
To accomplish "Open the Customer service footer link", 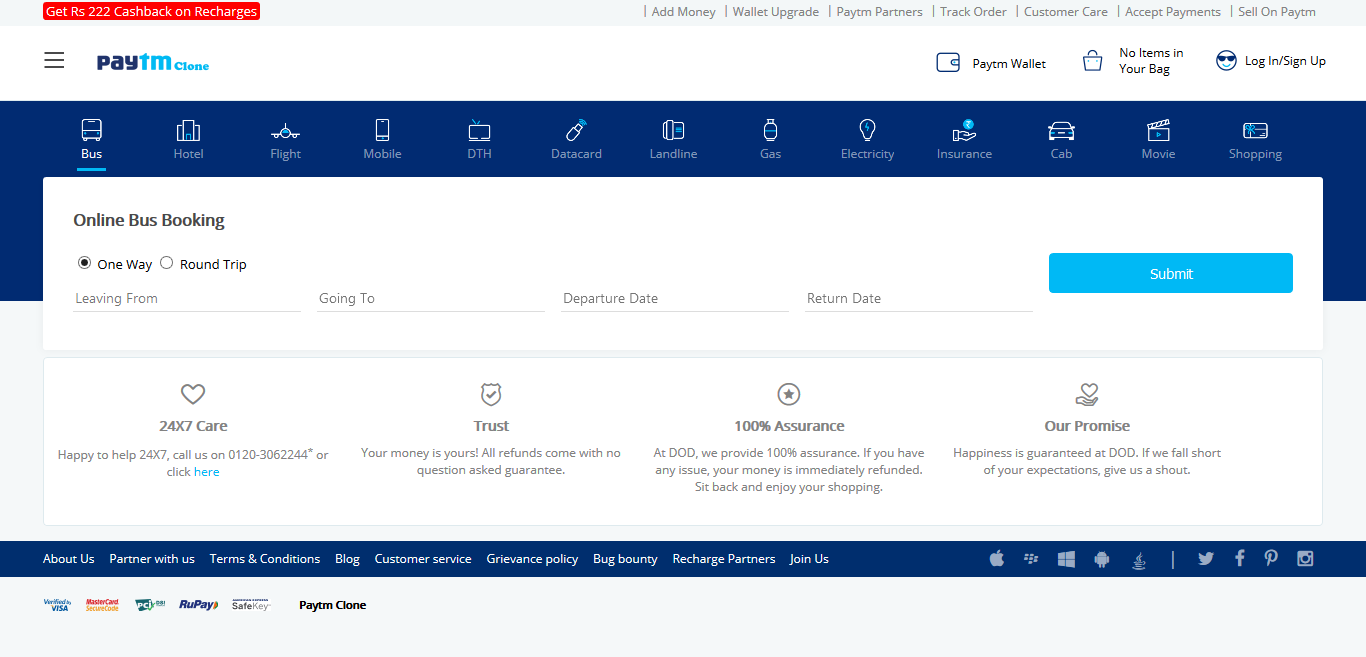I will 423,559.
